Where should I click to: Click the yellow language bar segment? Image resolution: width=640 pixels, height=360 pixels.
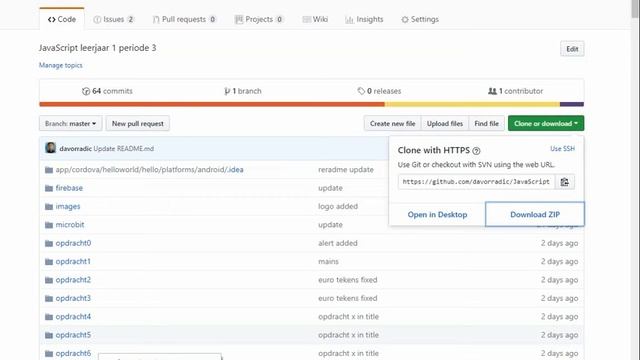click(x=472, y=104)
